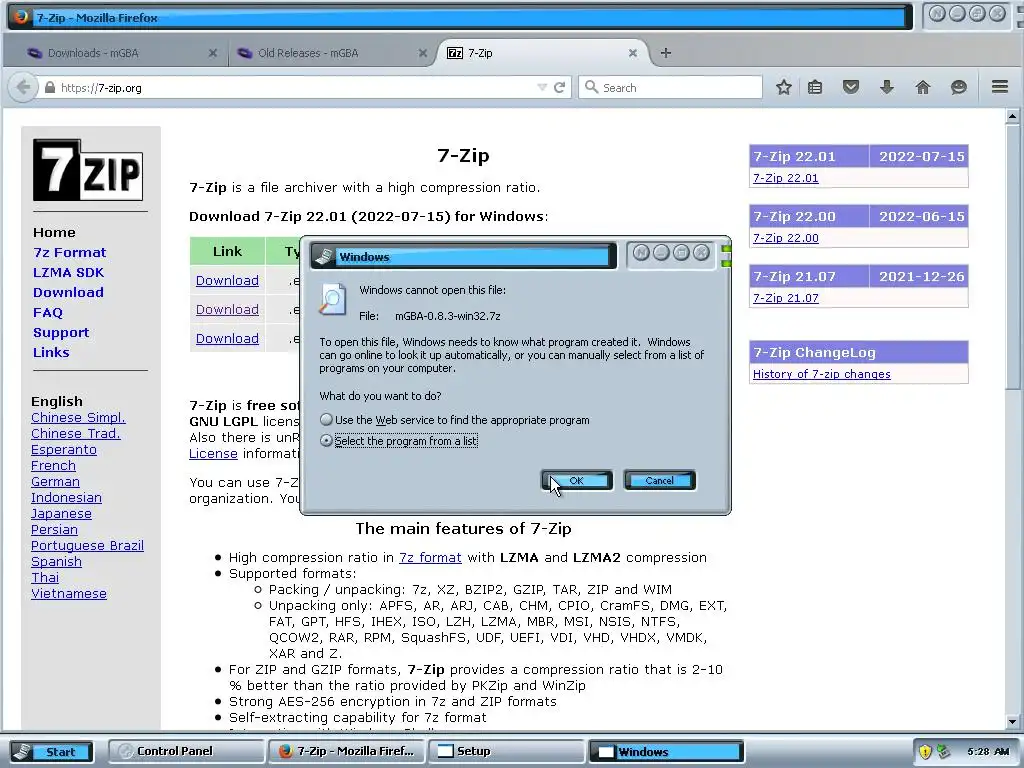Open the 7z format link in features
Screen dimensions: 1024x768
click(430, 557)
